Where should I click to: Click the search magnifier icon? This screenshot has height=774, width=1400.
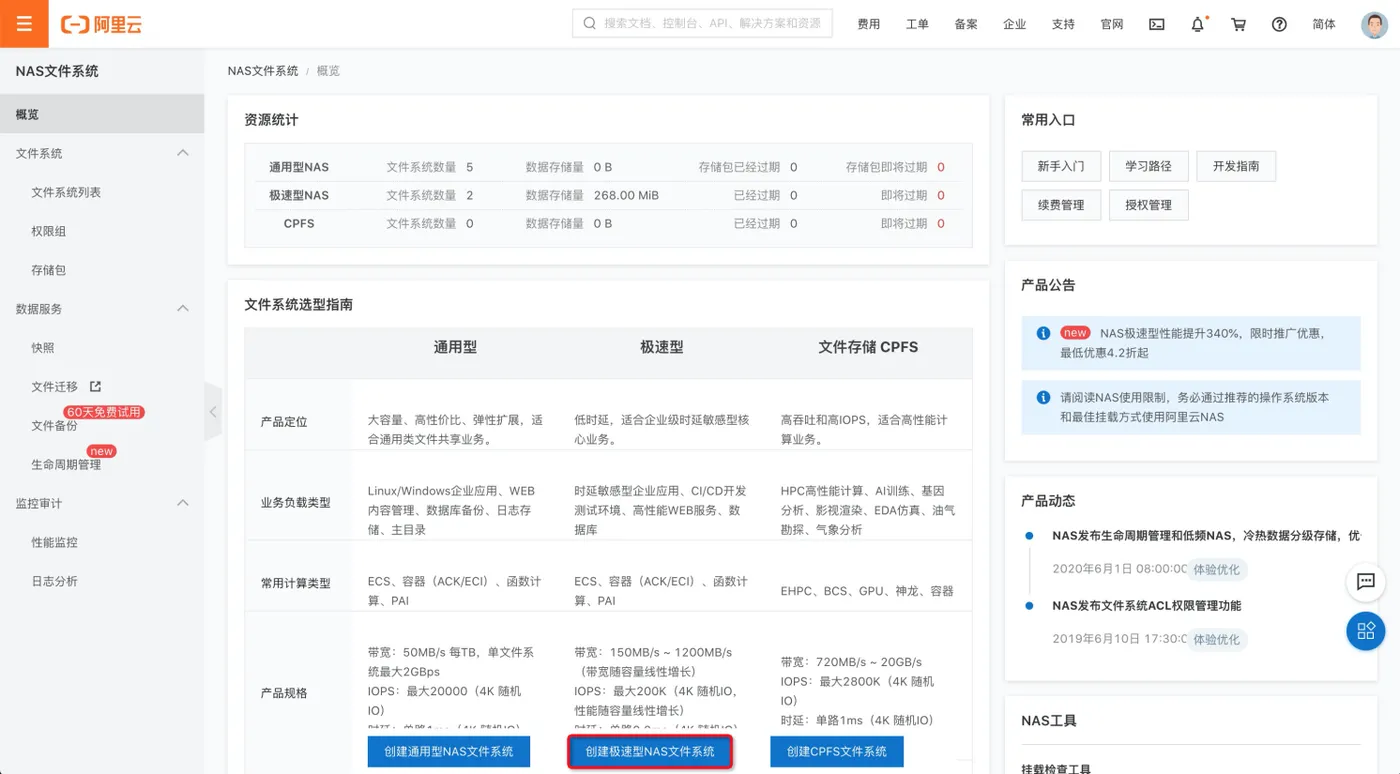click(x=589, y=23)
